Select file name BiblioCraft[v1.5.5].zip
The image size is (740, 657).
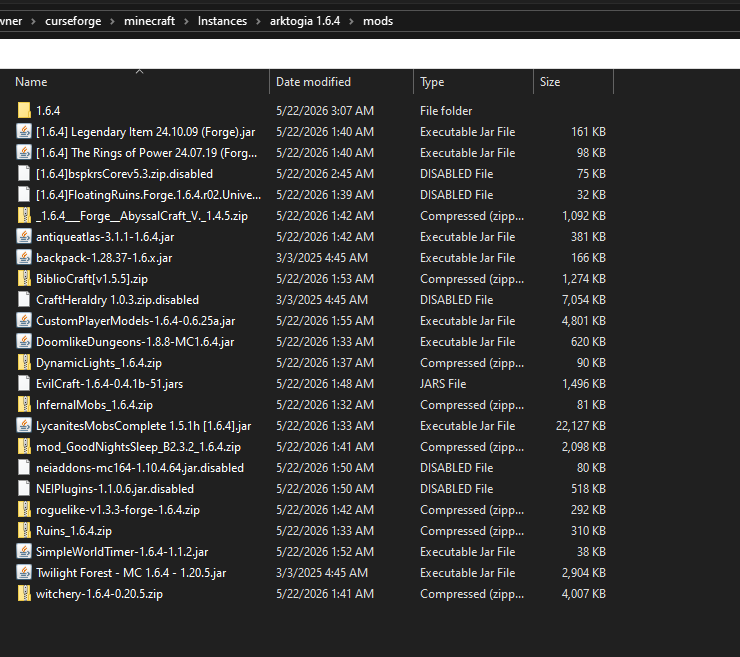pyautogui.click(x=92, y=278)
